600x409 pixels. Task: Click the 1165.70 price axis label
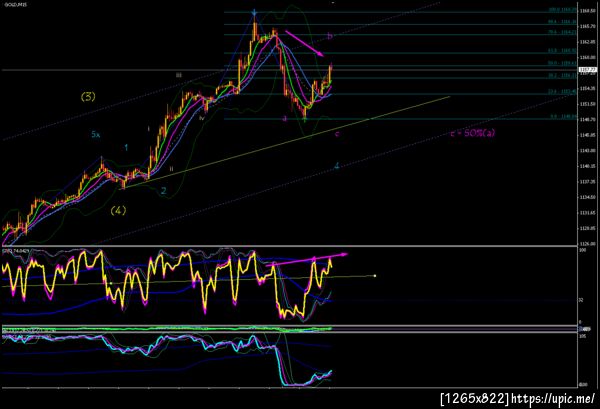click(x=587, y=26)
